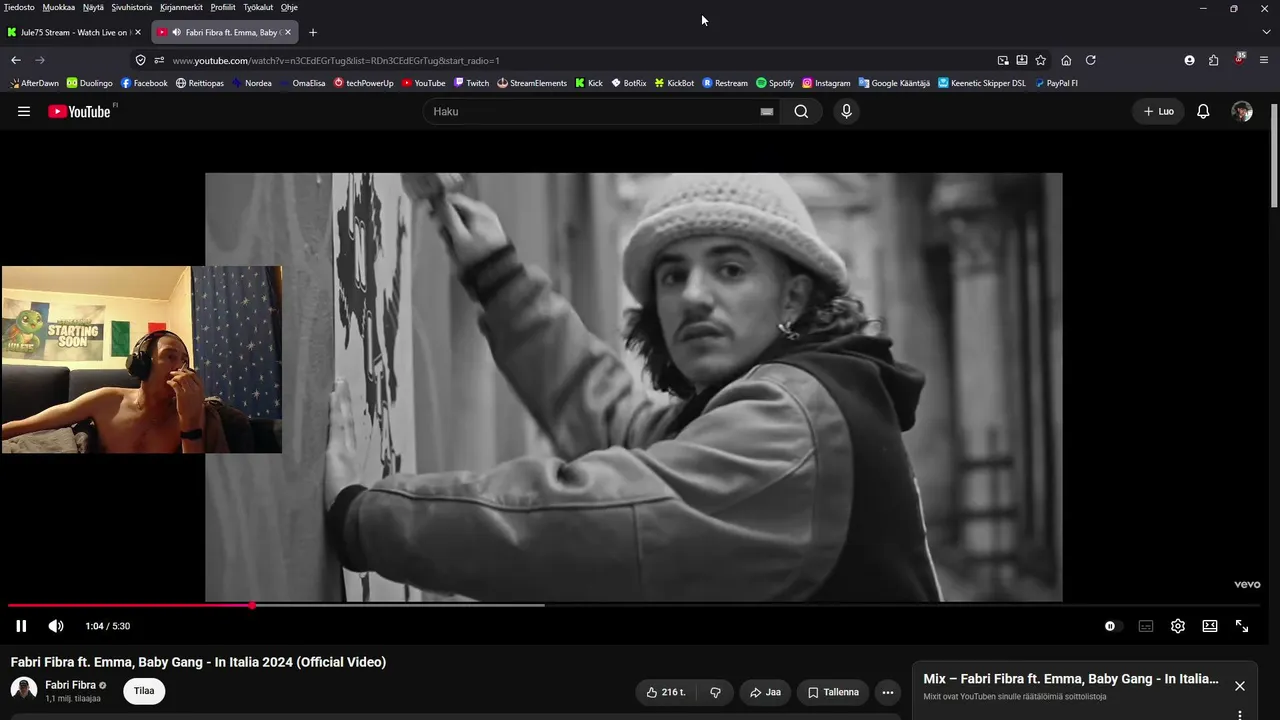The height and width of the screenshot is (720, 1280).
Task: Open the Firefox application hamburger menu
Action: pos(1264,60)
